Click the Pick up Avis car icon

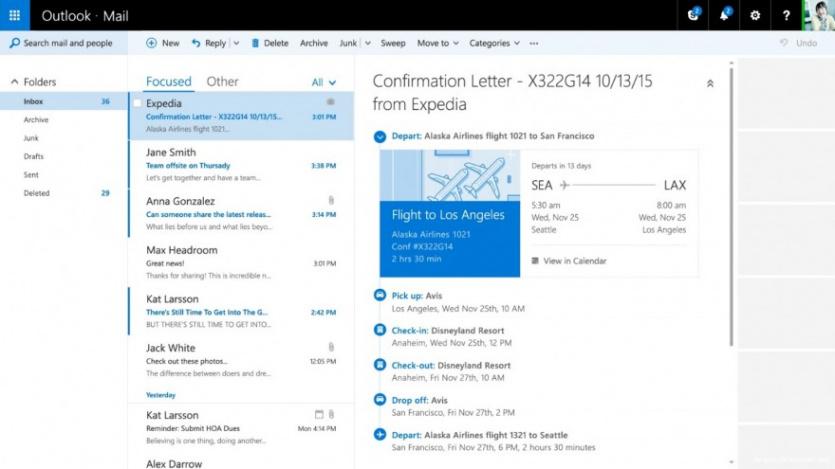click(x=379, y=296)
